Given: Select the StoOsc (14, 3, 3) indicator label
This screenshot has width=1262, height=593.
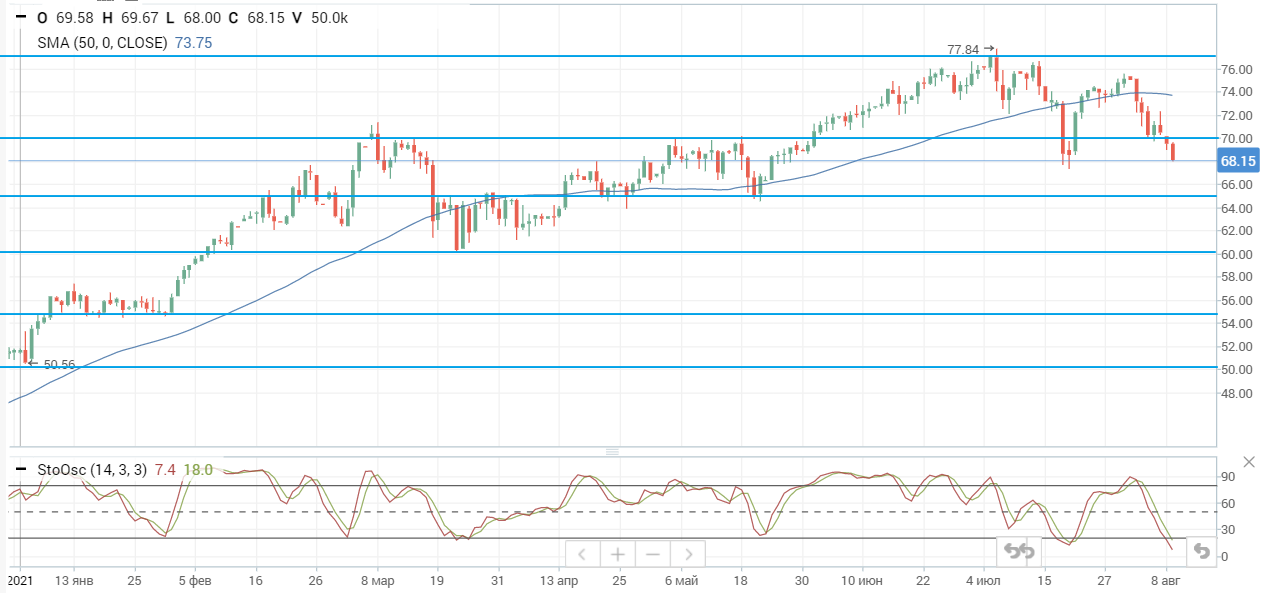Looking at the screenshot, I should click(x=92, y=469).
